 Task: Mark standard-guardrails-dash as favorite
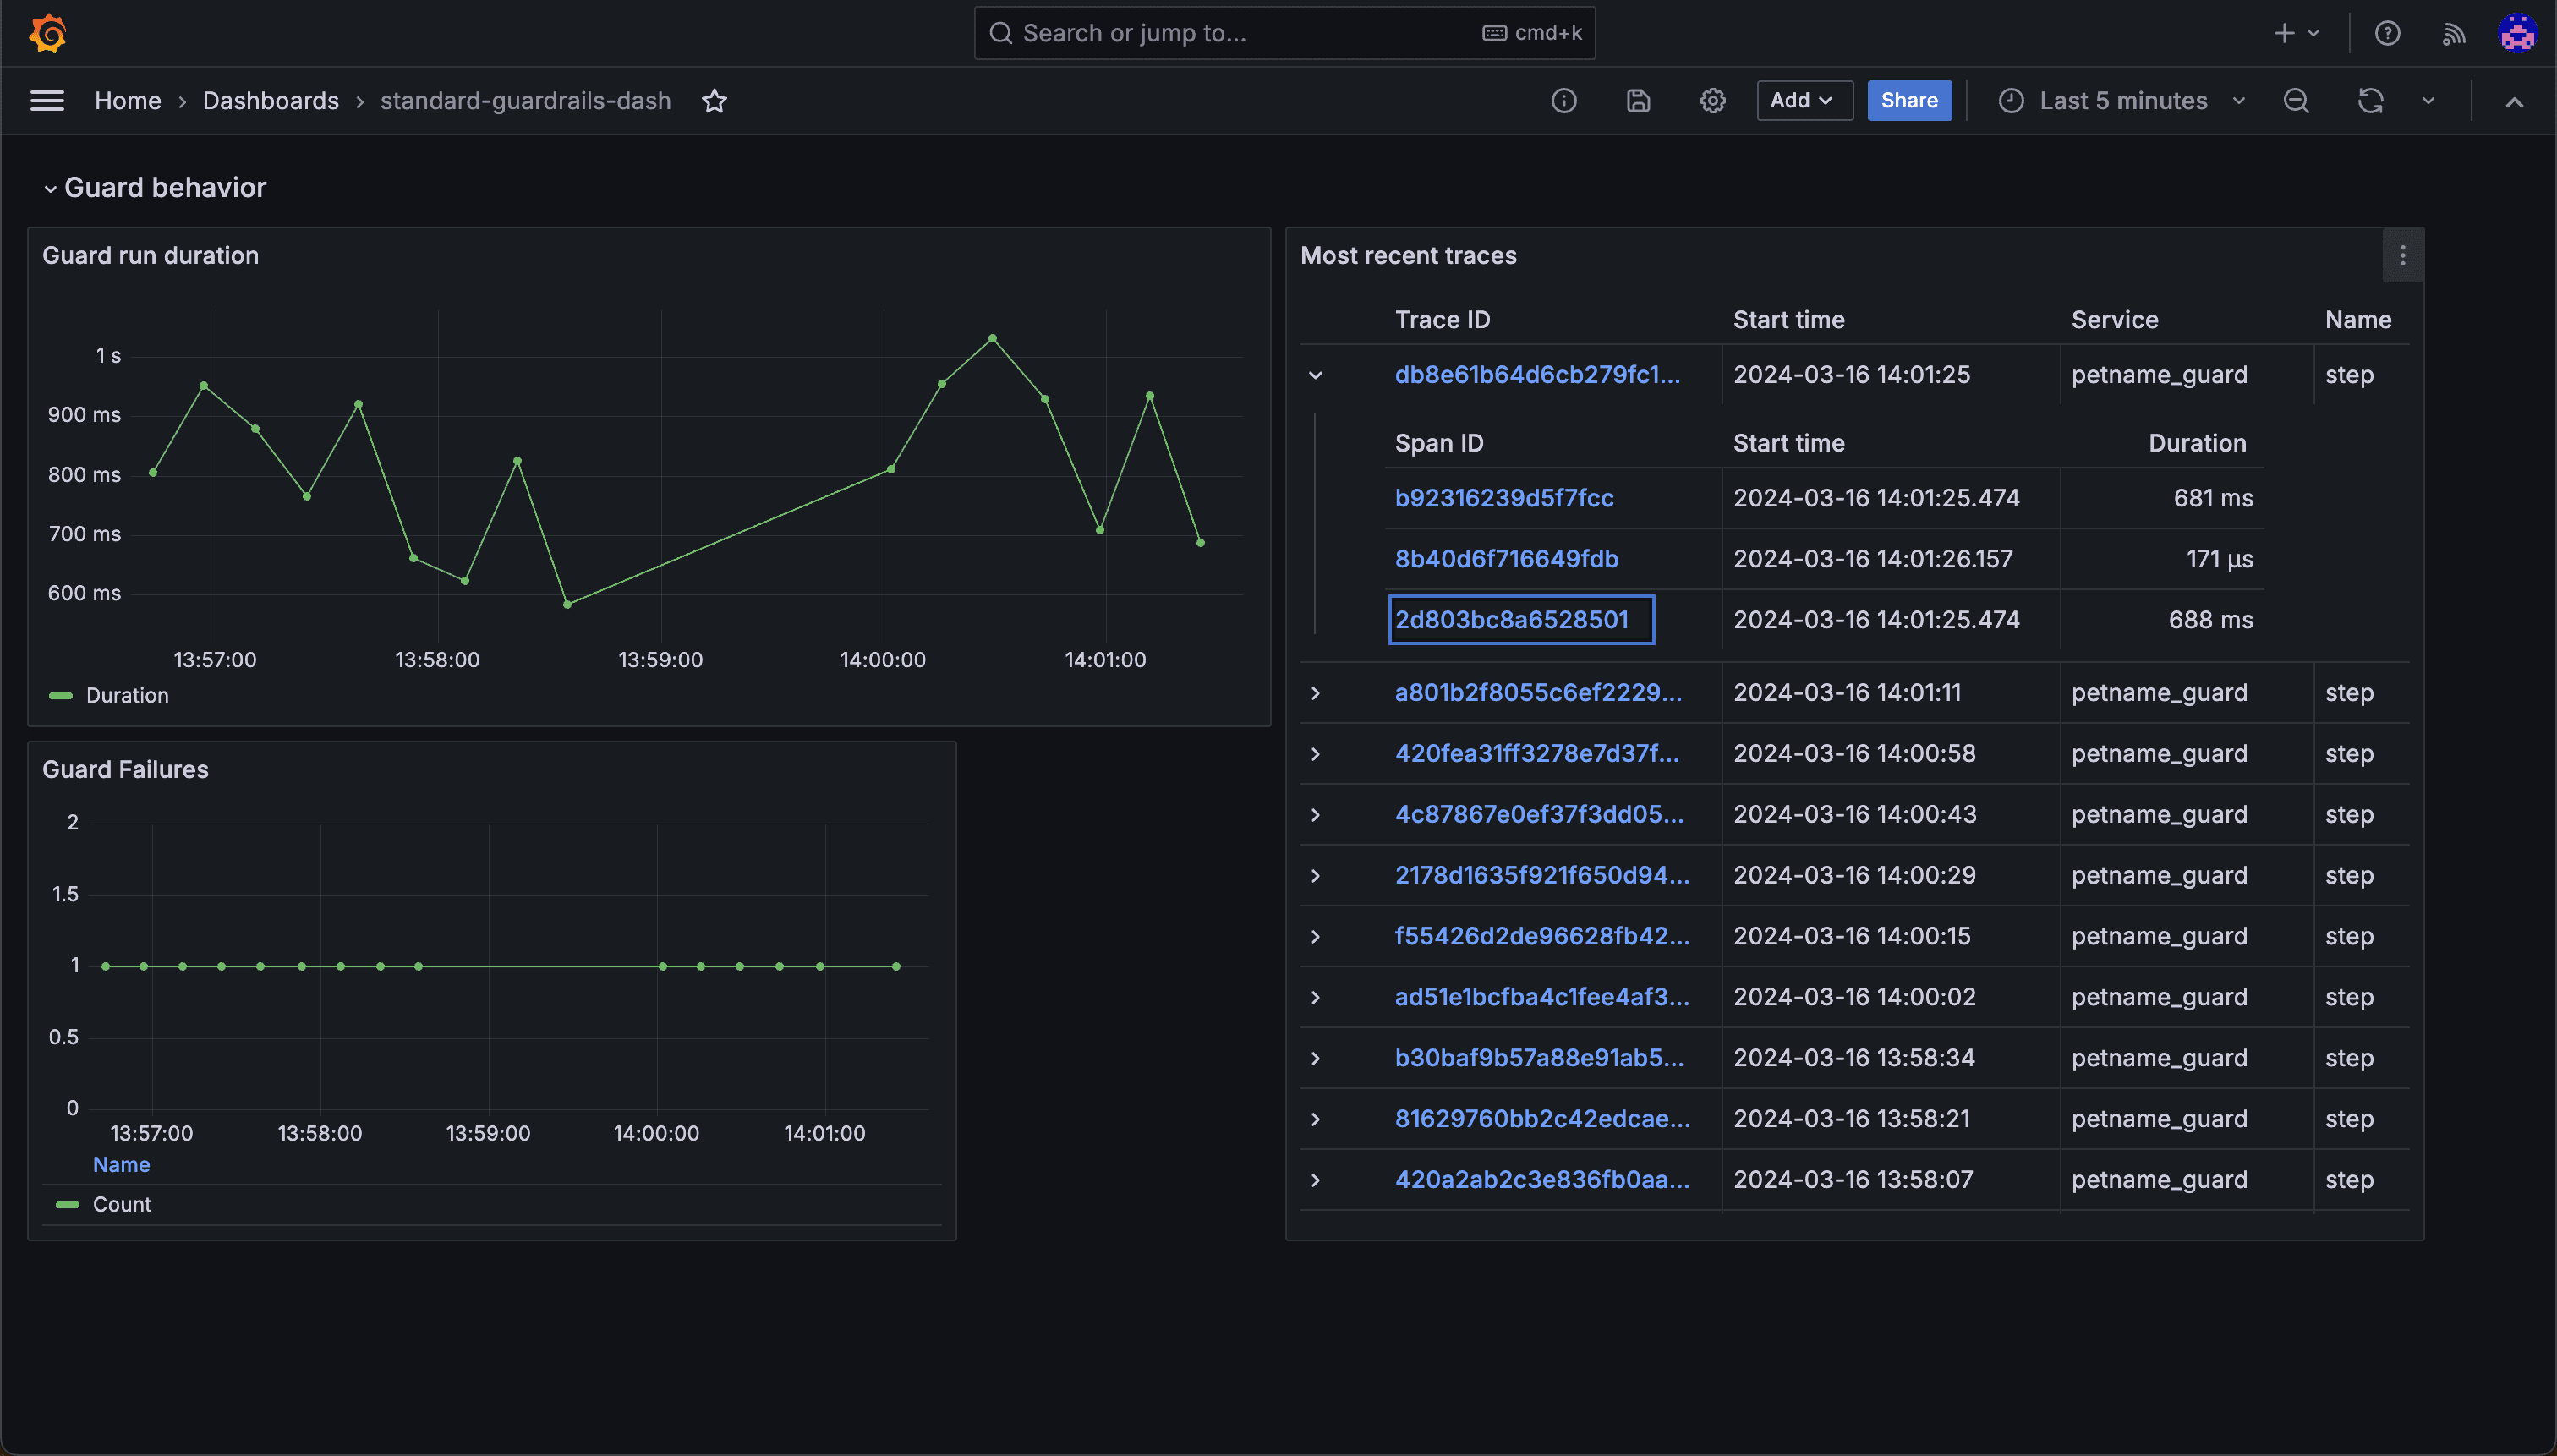pos(714,100)
